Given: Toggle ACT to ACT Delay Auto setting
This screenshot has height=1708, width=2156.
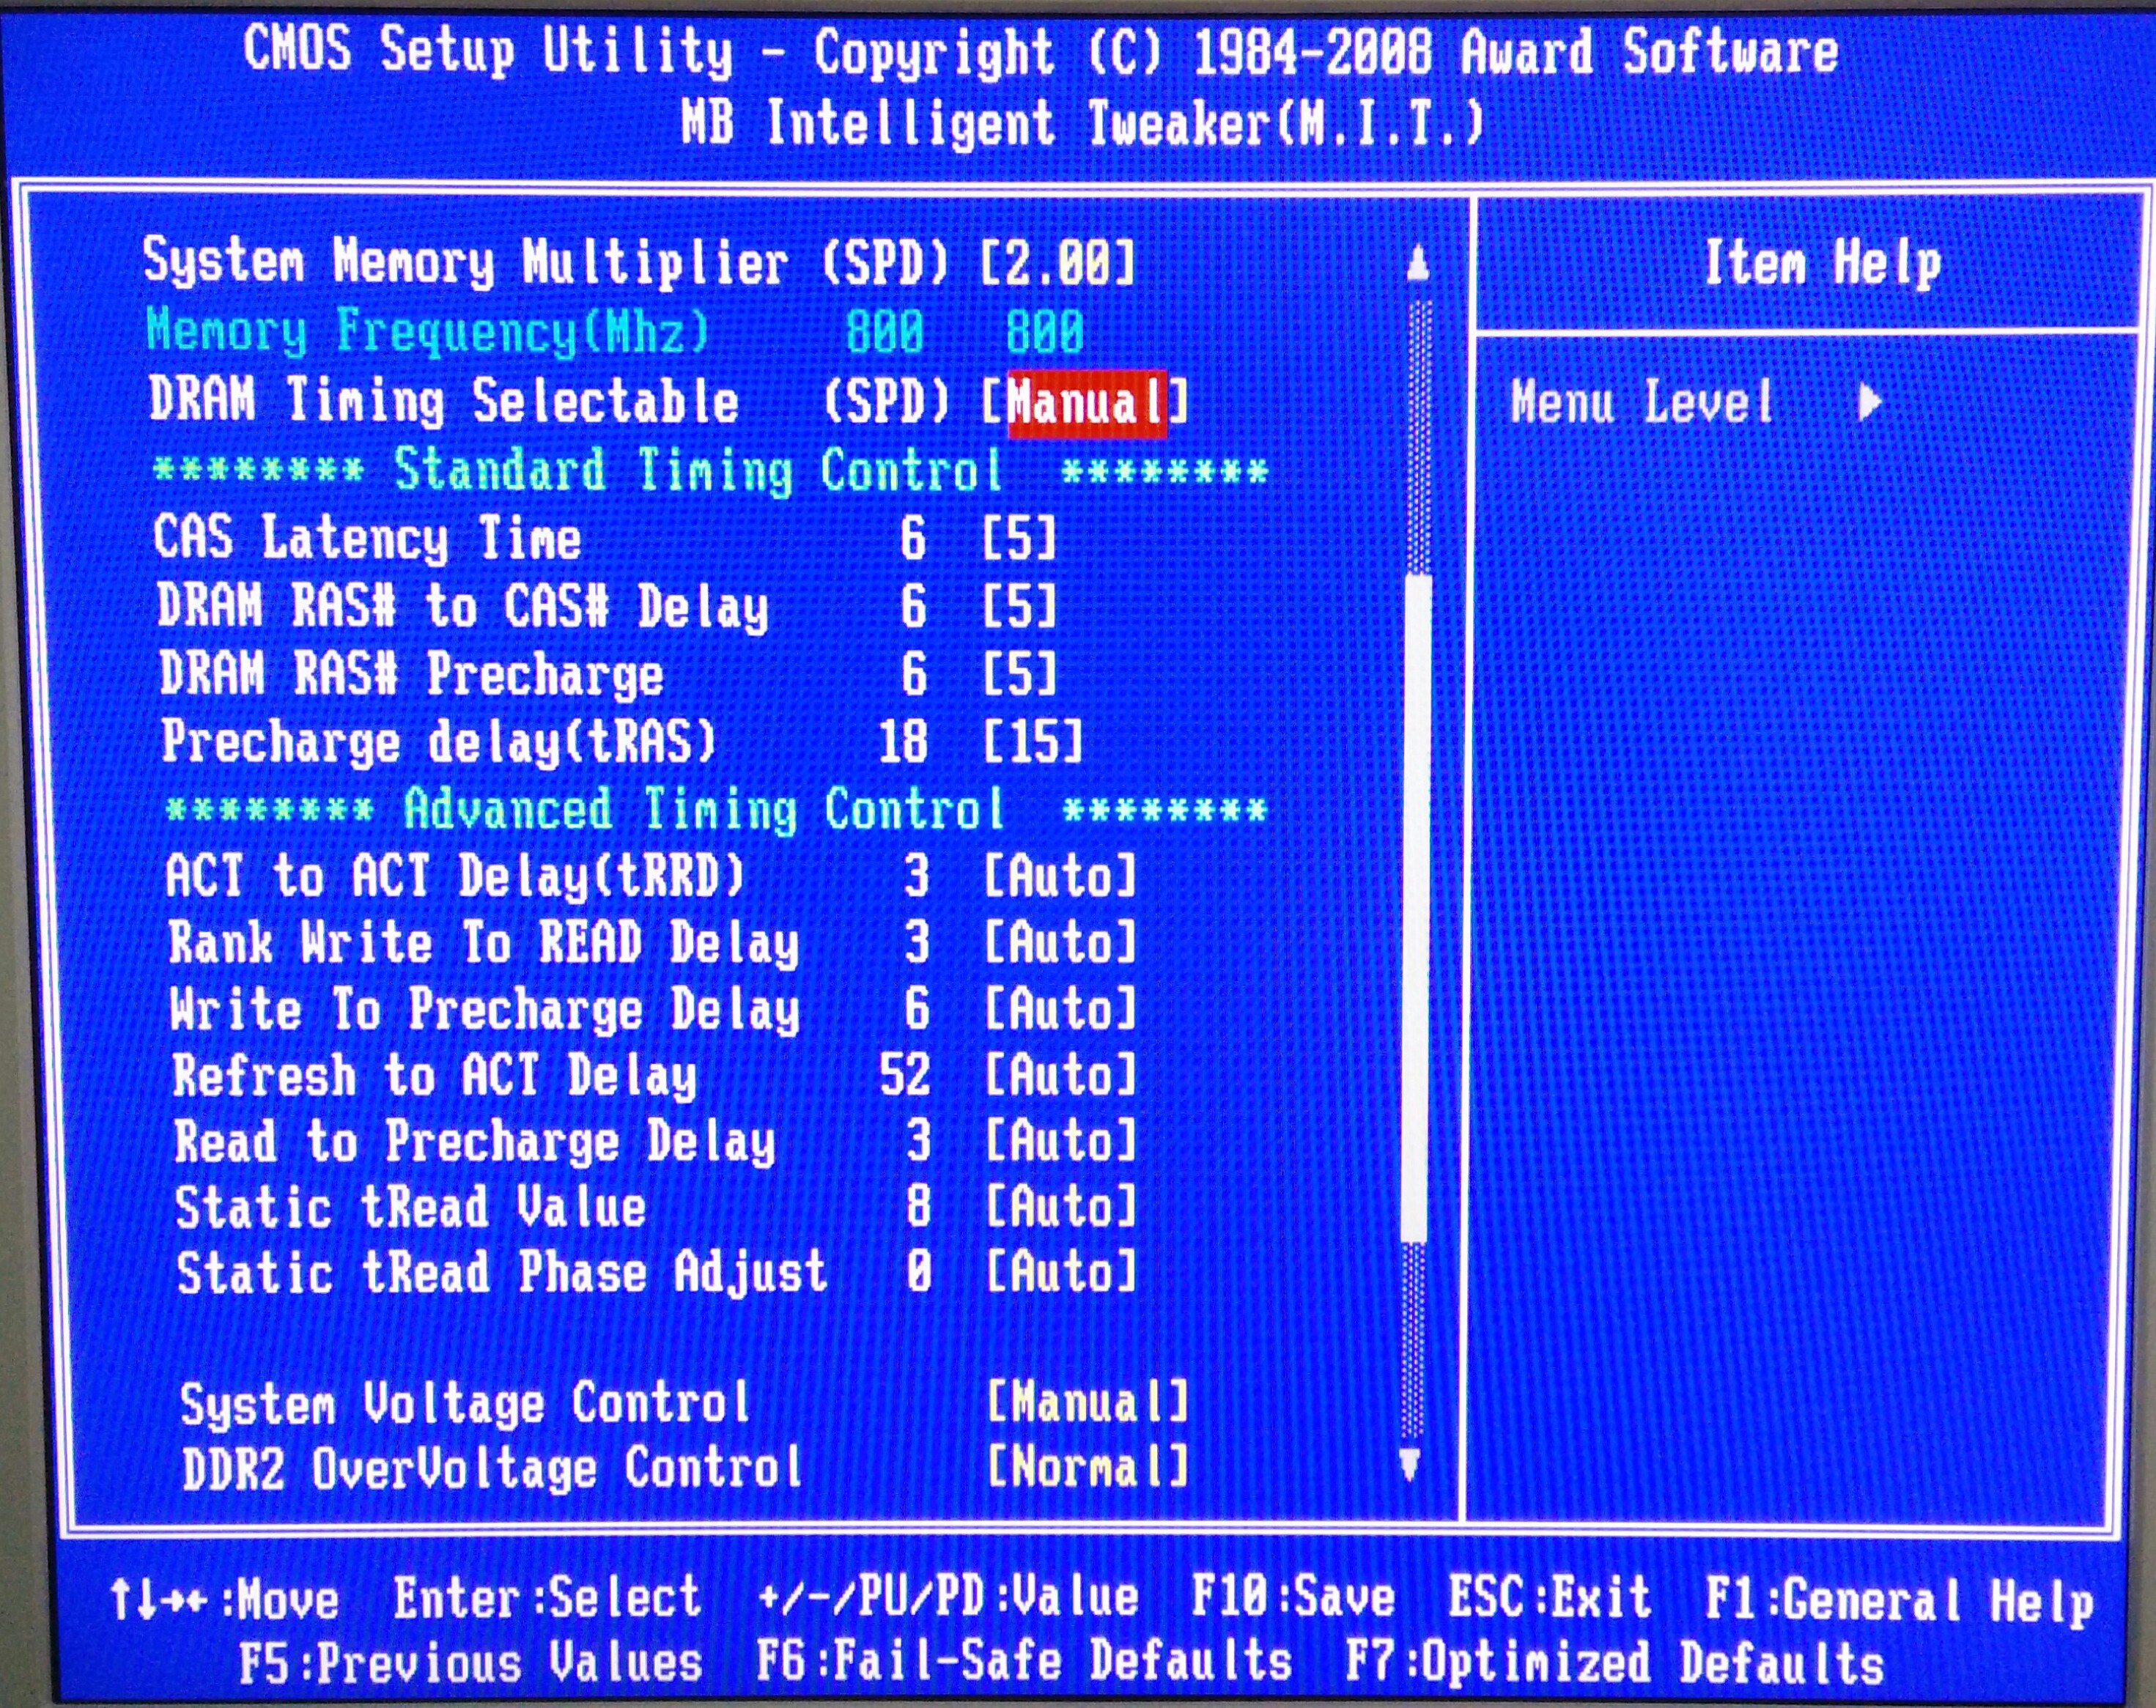Looking at the screenshot, I should [1060, 876].
